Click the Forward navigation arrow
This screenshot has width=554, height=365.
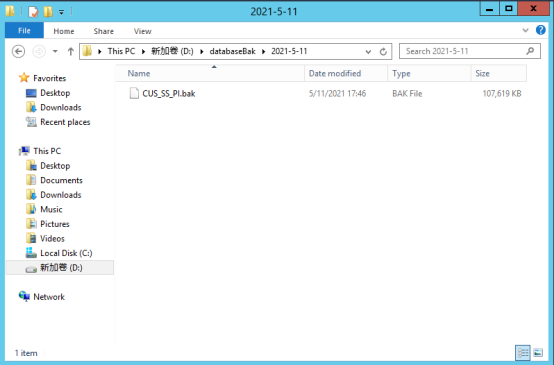(39, 52)
